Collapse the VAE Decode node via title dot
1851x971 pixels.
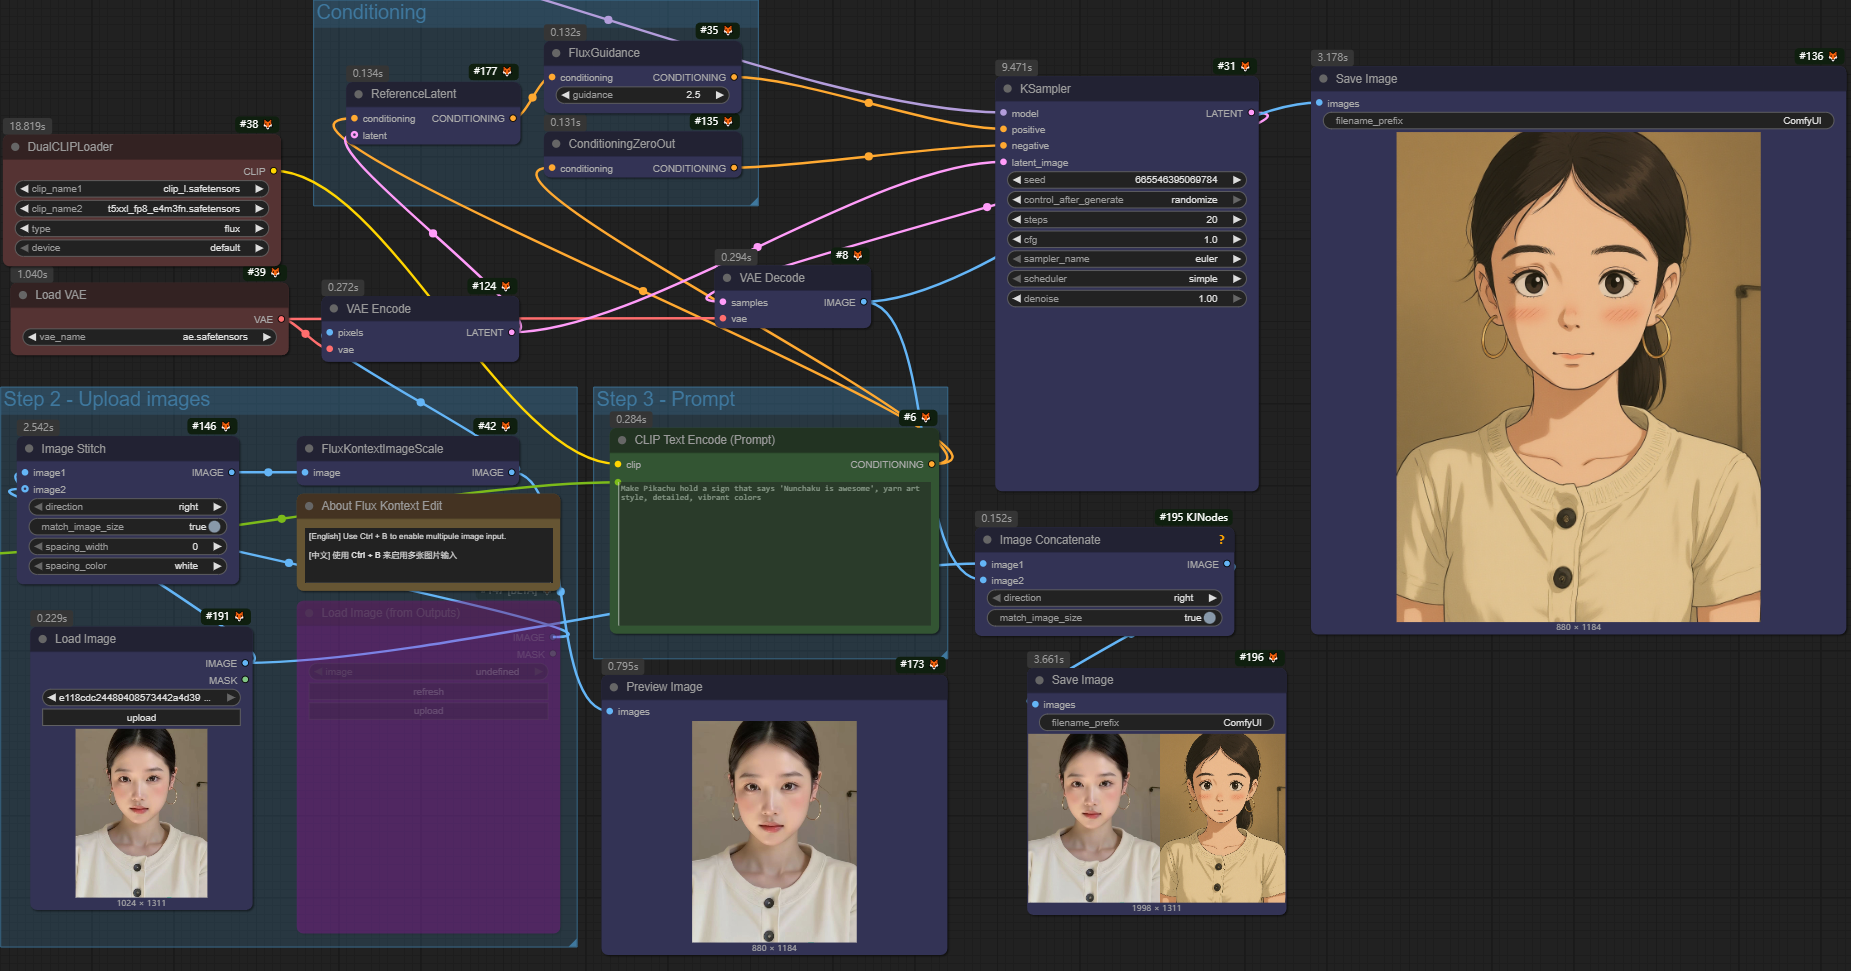coord(727,278)
